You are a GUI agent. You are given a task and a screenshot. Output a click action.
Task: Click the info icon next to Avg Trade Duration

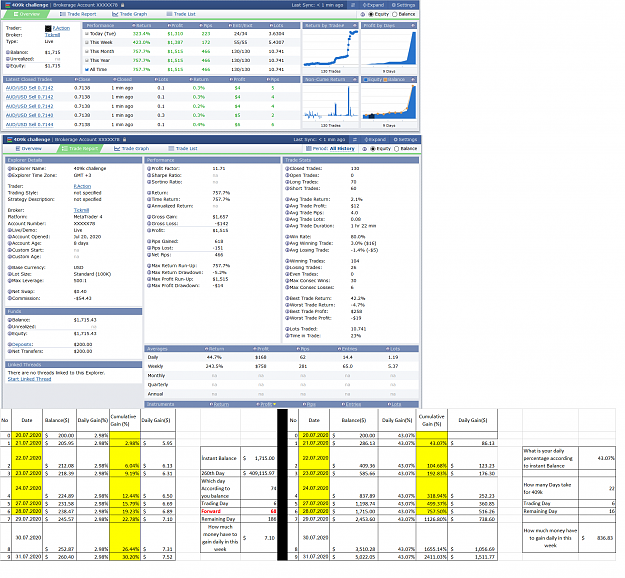(x=287, y=226)
